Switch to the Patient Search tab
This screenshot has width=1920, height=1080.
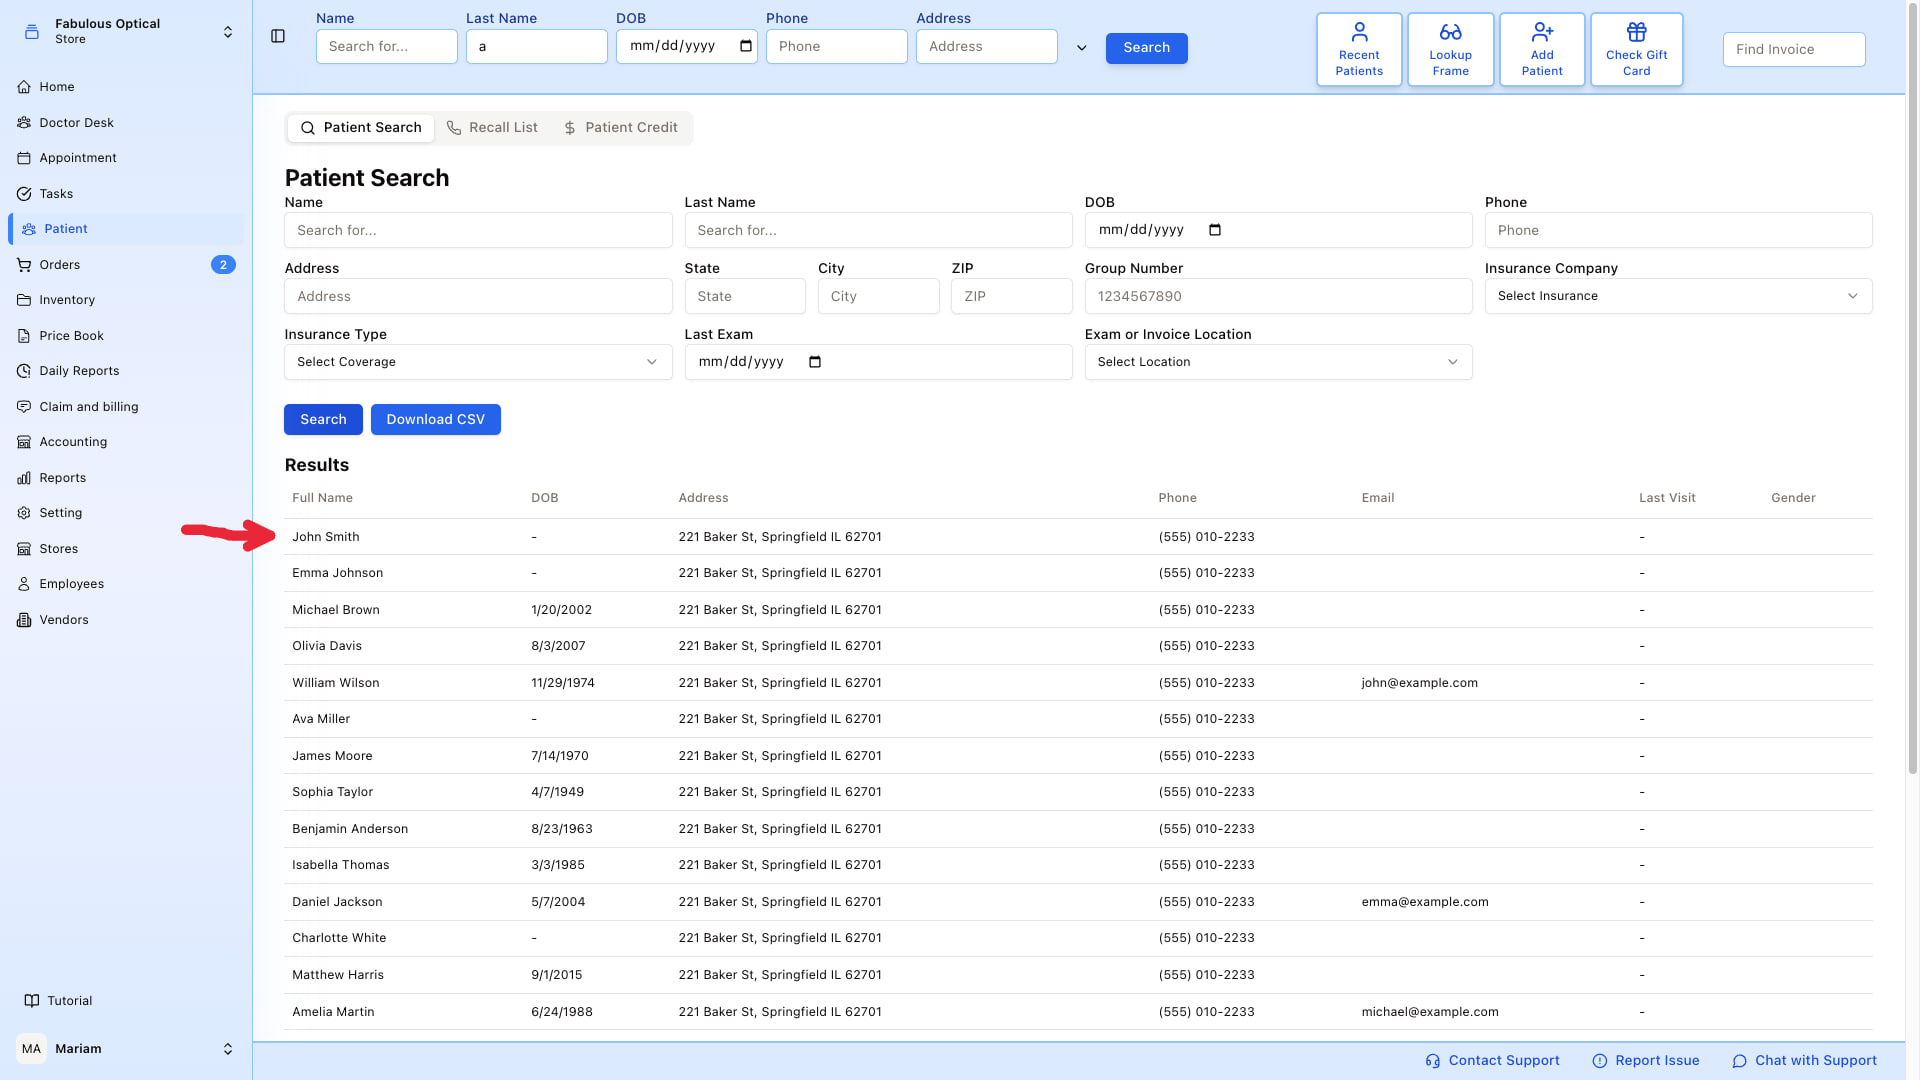pos(361,128)
